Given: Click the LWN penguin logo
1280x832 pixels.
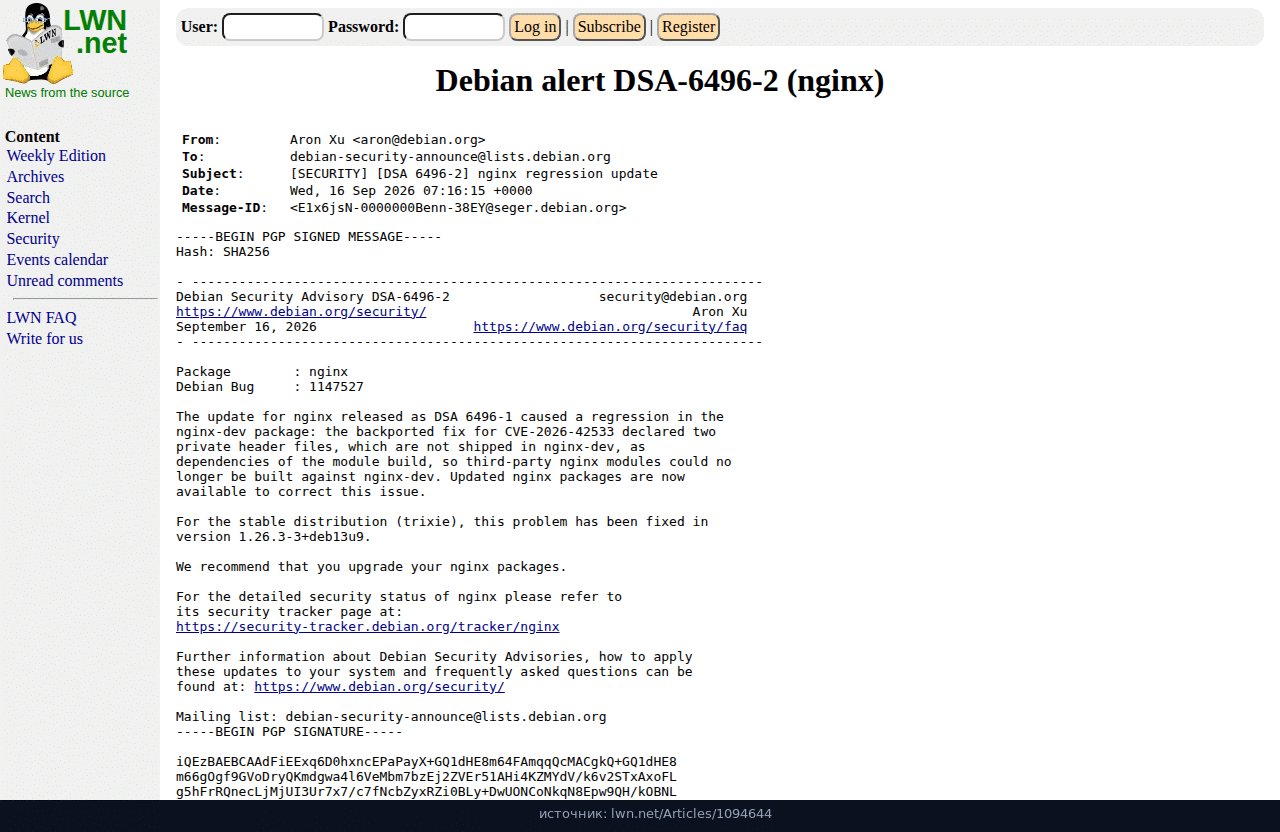Looking at the screenshot, I should pyautogui.click(x=38, y=43).
